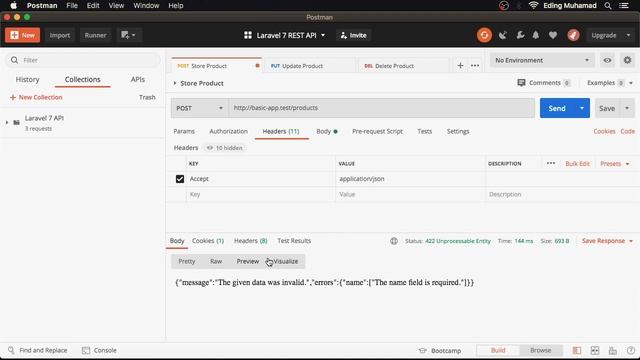Viewport: 640px width, 360px height.
Task: Switch to two pane view icon
Action: click(595, 350)
